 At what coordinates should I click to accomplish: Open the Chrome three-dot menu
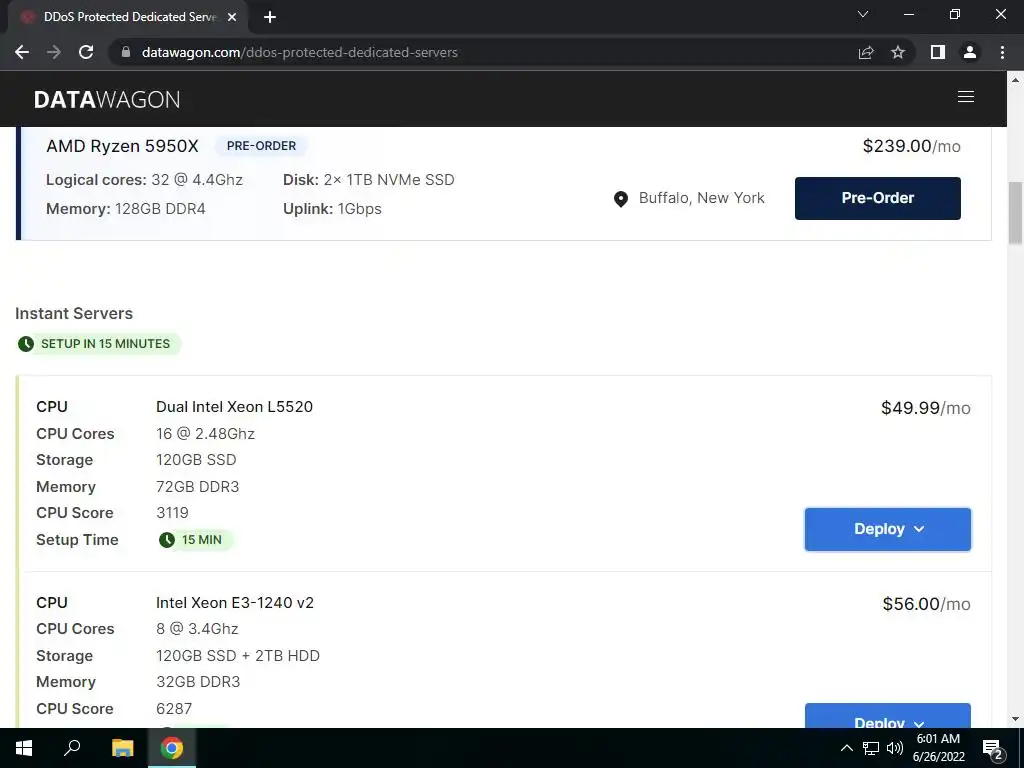[x=1002, y=52]
